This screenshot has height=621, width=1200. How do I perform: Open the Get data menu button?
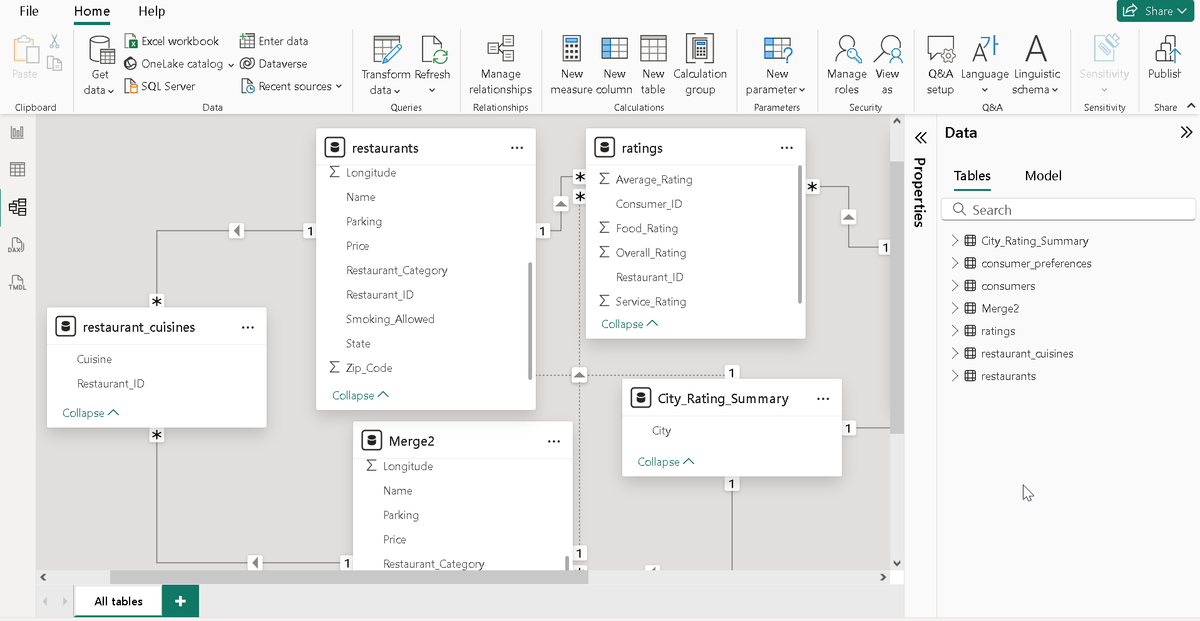tap(101, 65)
